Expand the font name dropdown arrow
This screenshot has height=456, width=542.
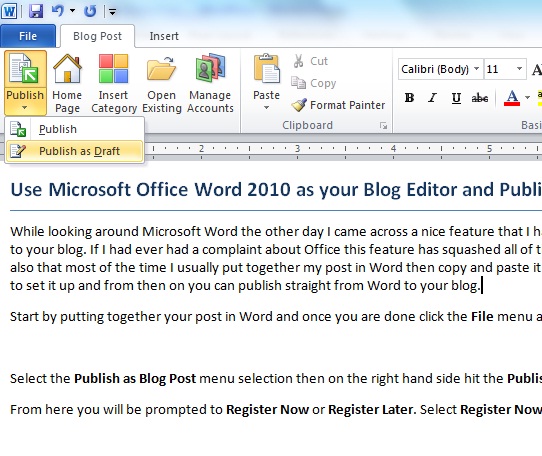(x=476, y=69)
